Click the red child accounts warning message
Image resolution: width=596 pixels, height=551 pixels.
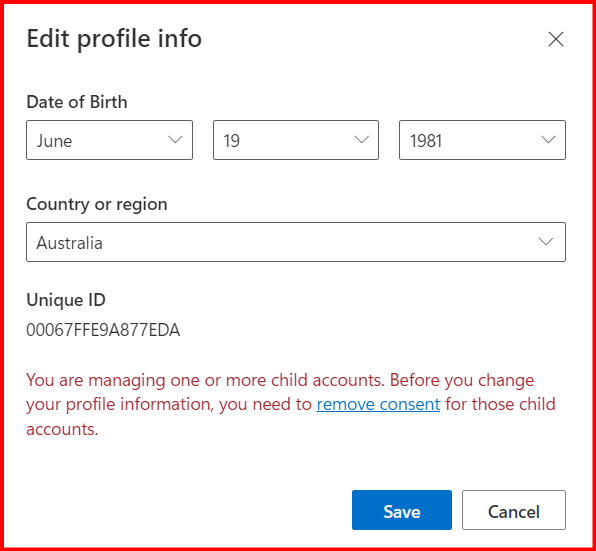(x=291, y=405)
